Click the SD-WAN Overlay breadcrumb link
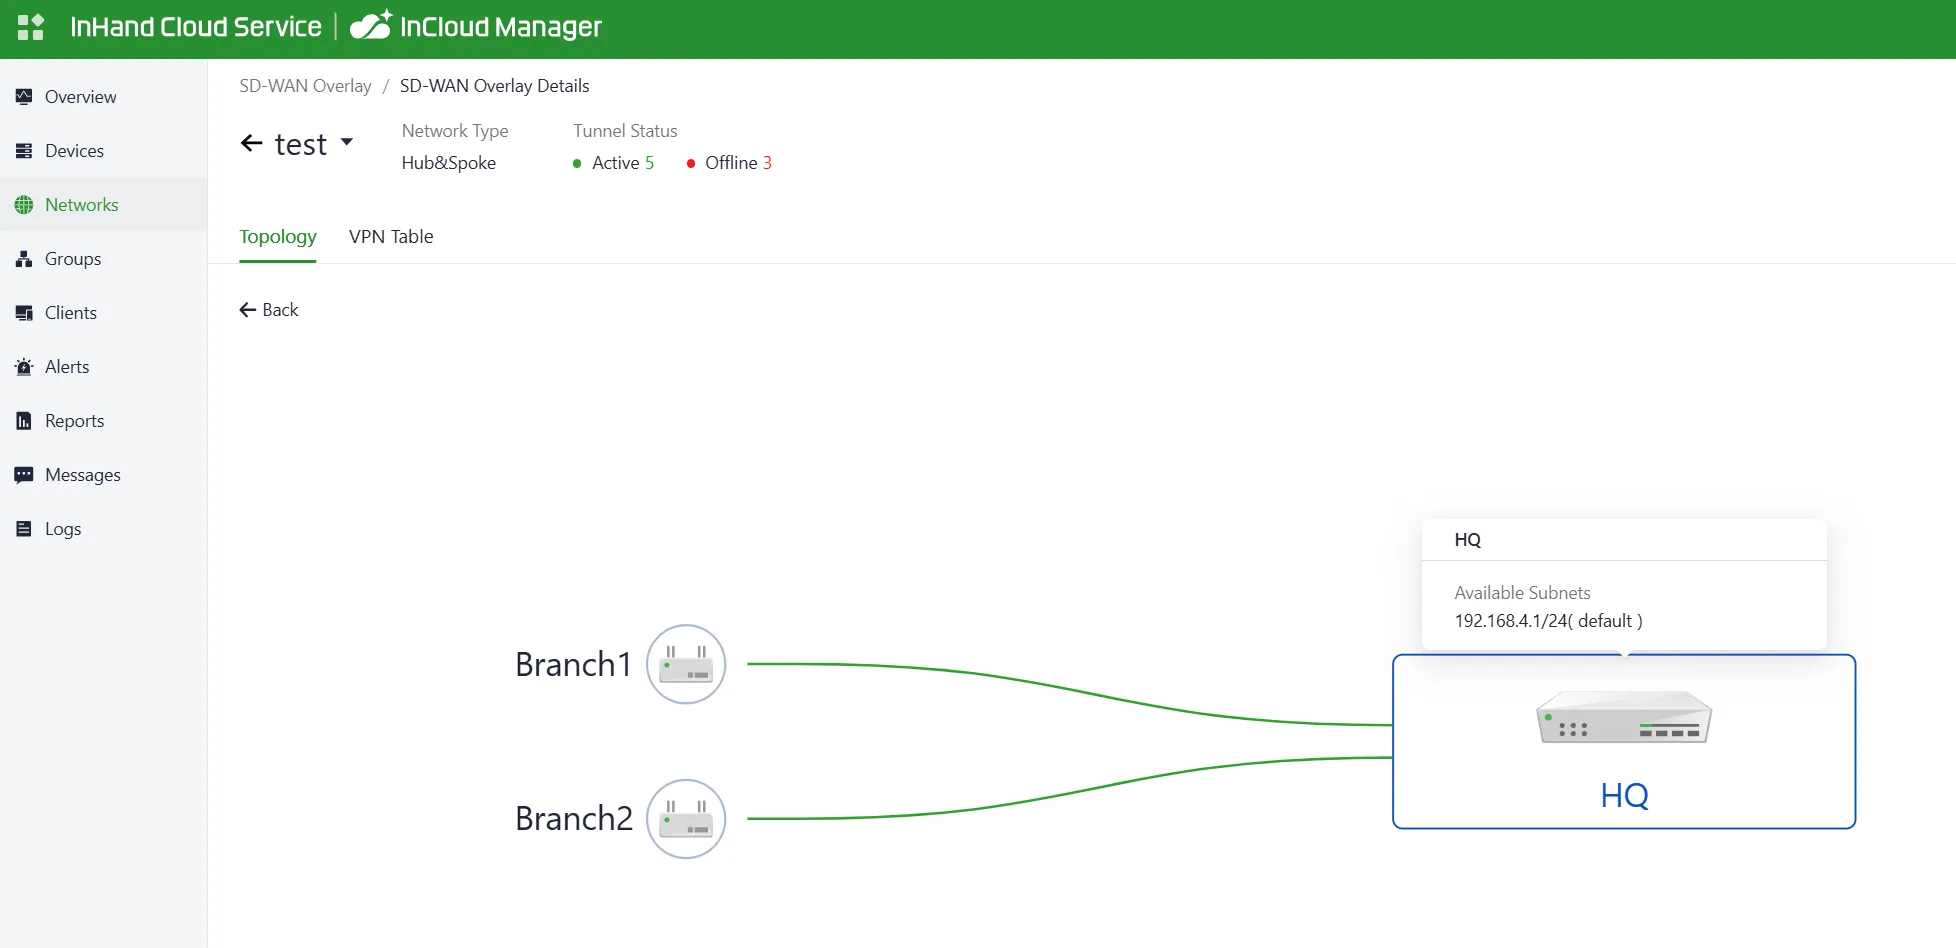The image size is (1956, 948). tap(305, 86)
